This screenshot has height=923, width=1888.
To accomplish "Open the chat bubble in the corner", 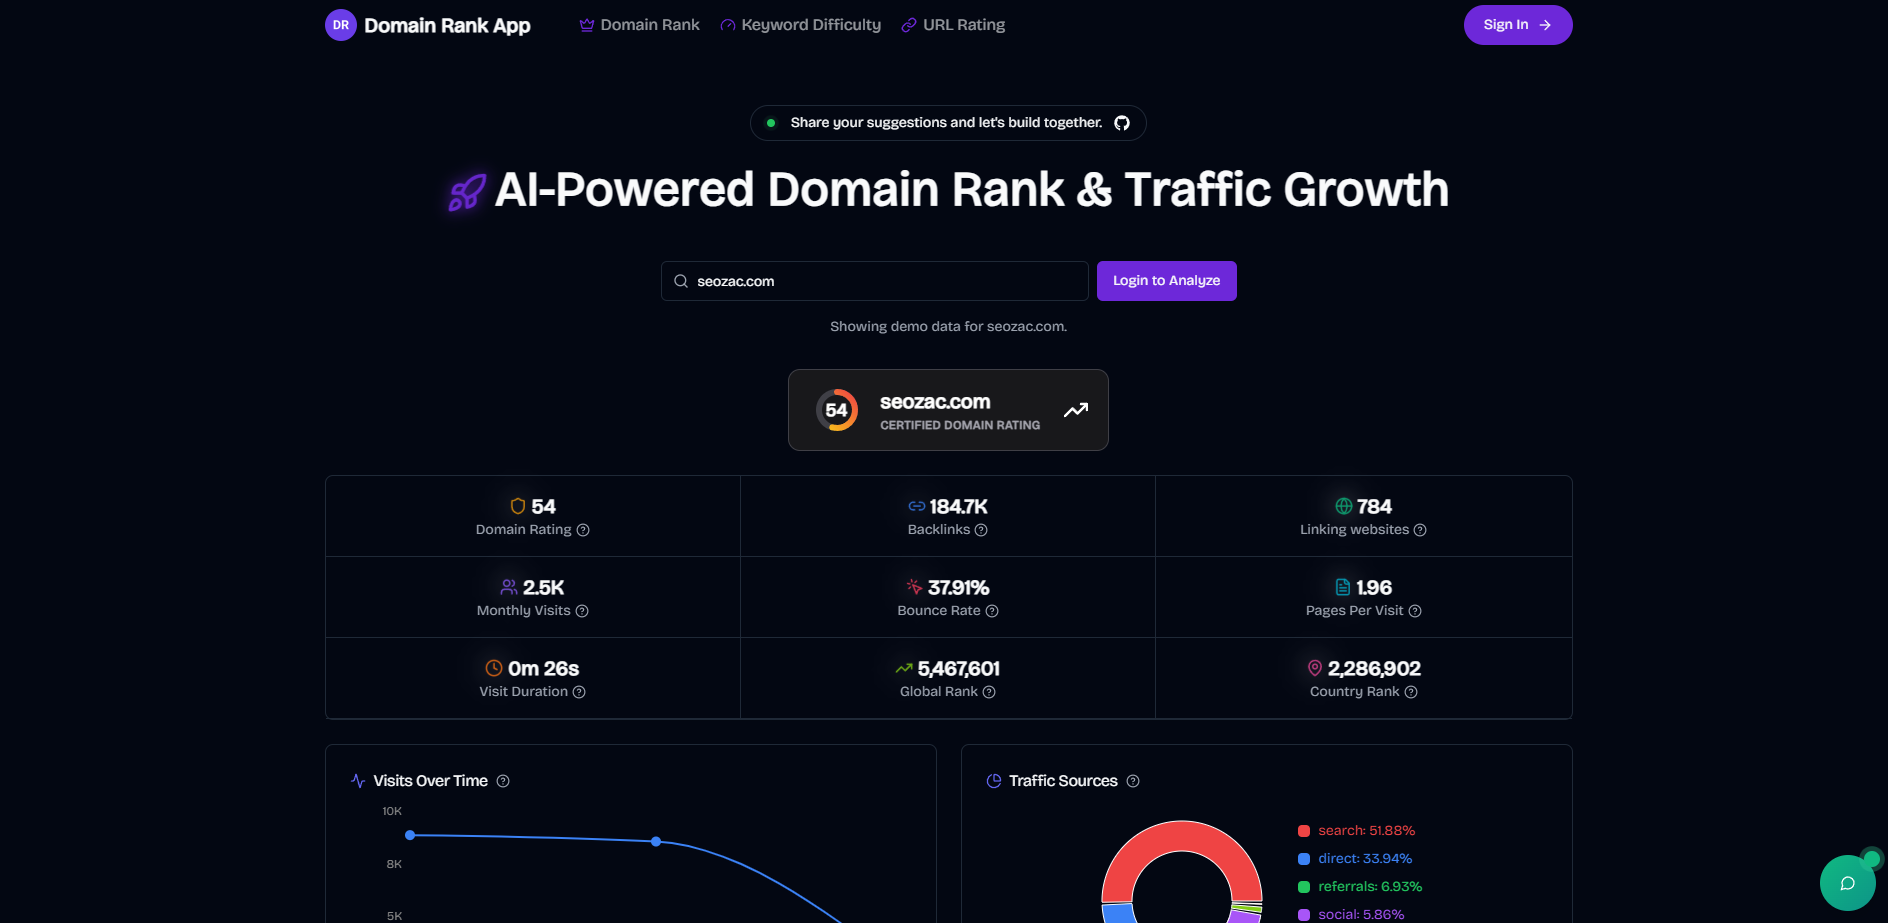I will click(1847, 883).
